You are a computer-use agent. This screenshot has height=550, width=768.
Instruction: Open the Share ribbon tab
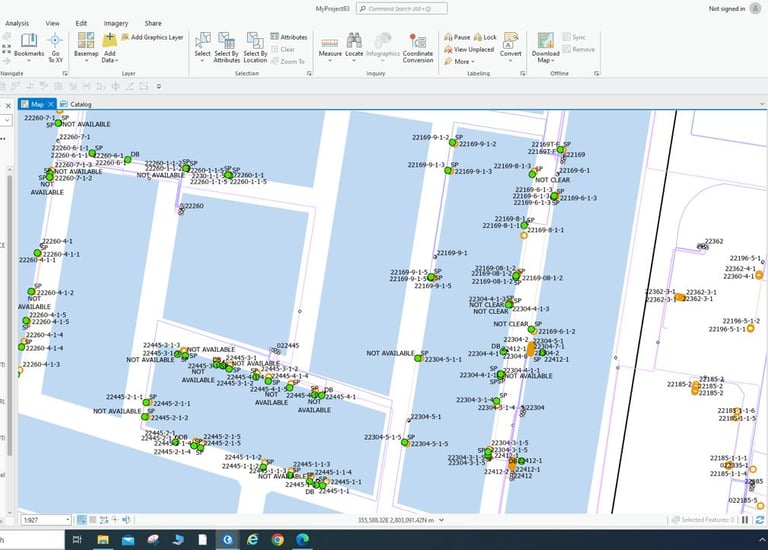153,23
